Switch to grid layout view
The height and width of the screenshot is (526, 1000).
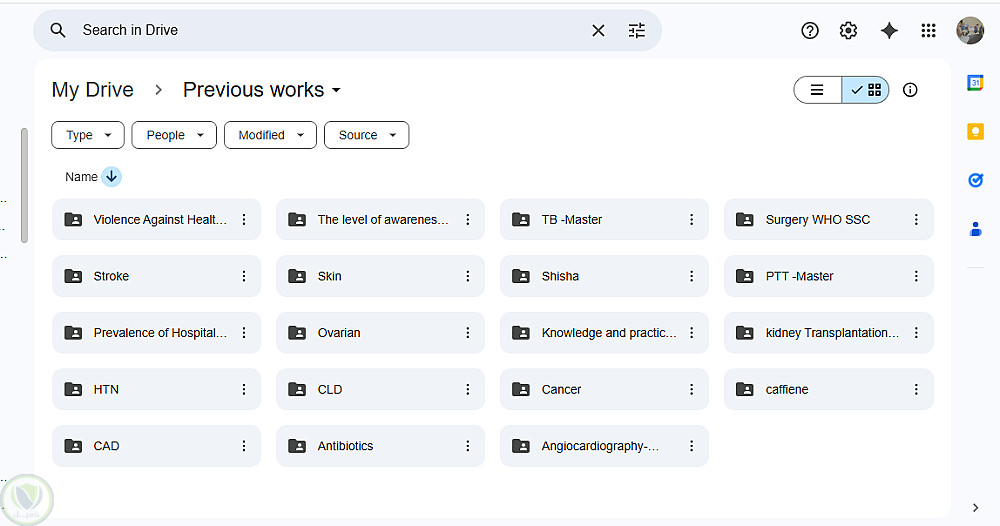pyautogui.click(x=866, y=90)
